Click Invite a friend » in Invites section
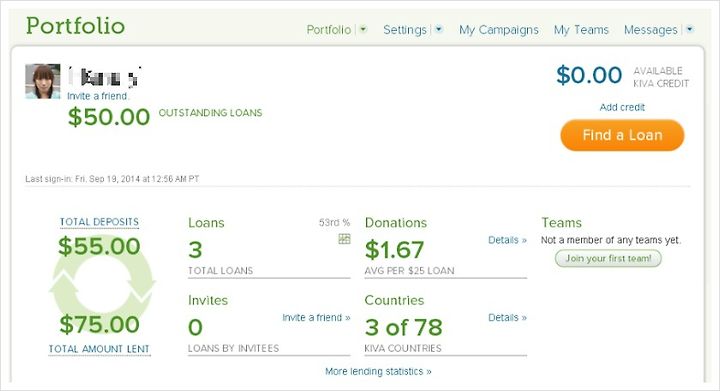 [316, 318]
